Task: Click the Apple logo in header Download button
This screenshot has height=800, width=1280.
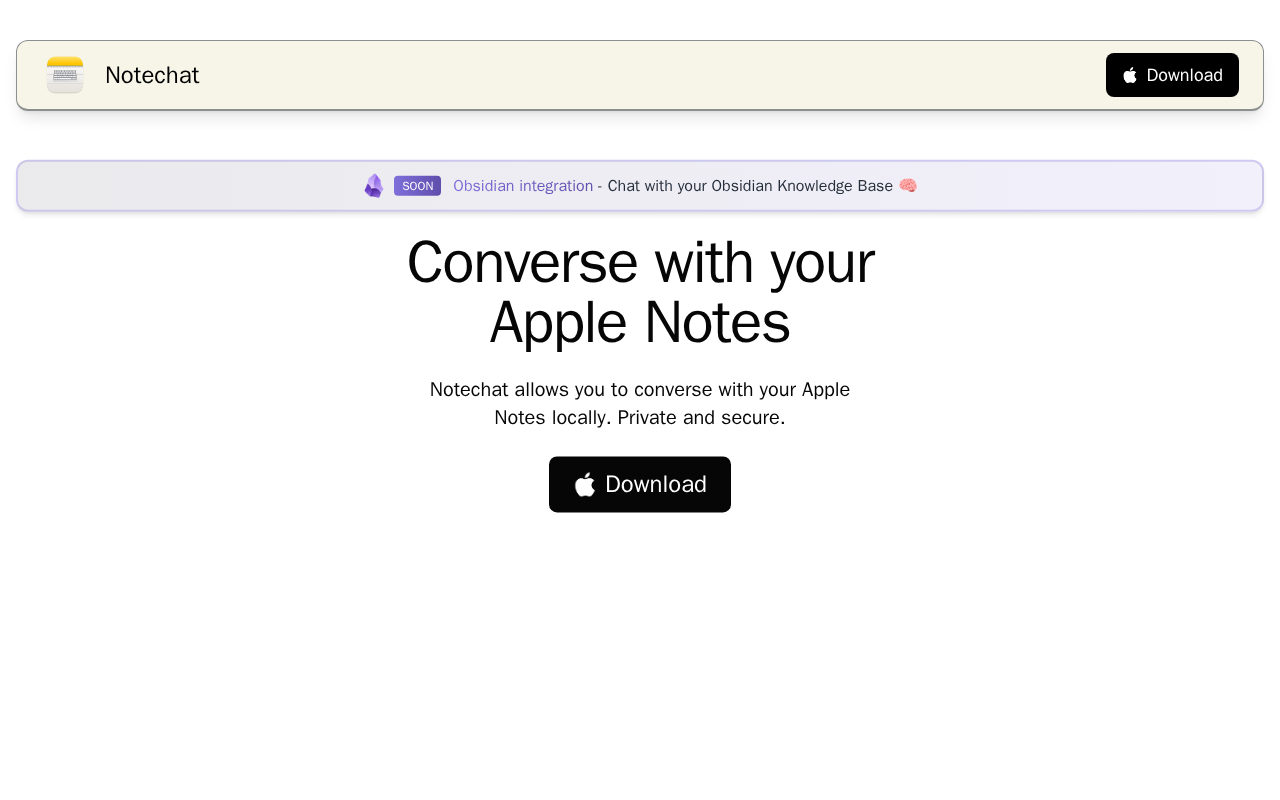Action: [x=1130, y=75]
